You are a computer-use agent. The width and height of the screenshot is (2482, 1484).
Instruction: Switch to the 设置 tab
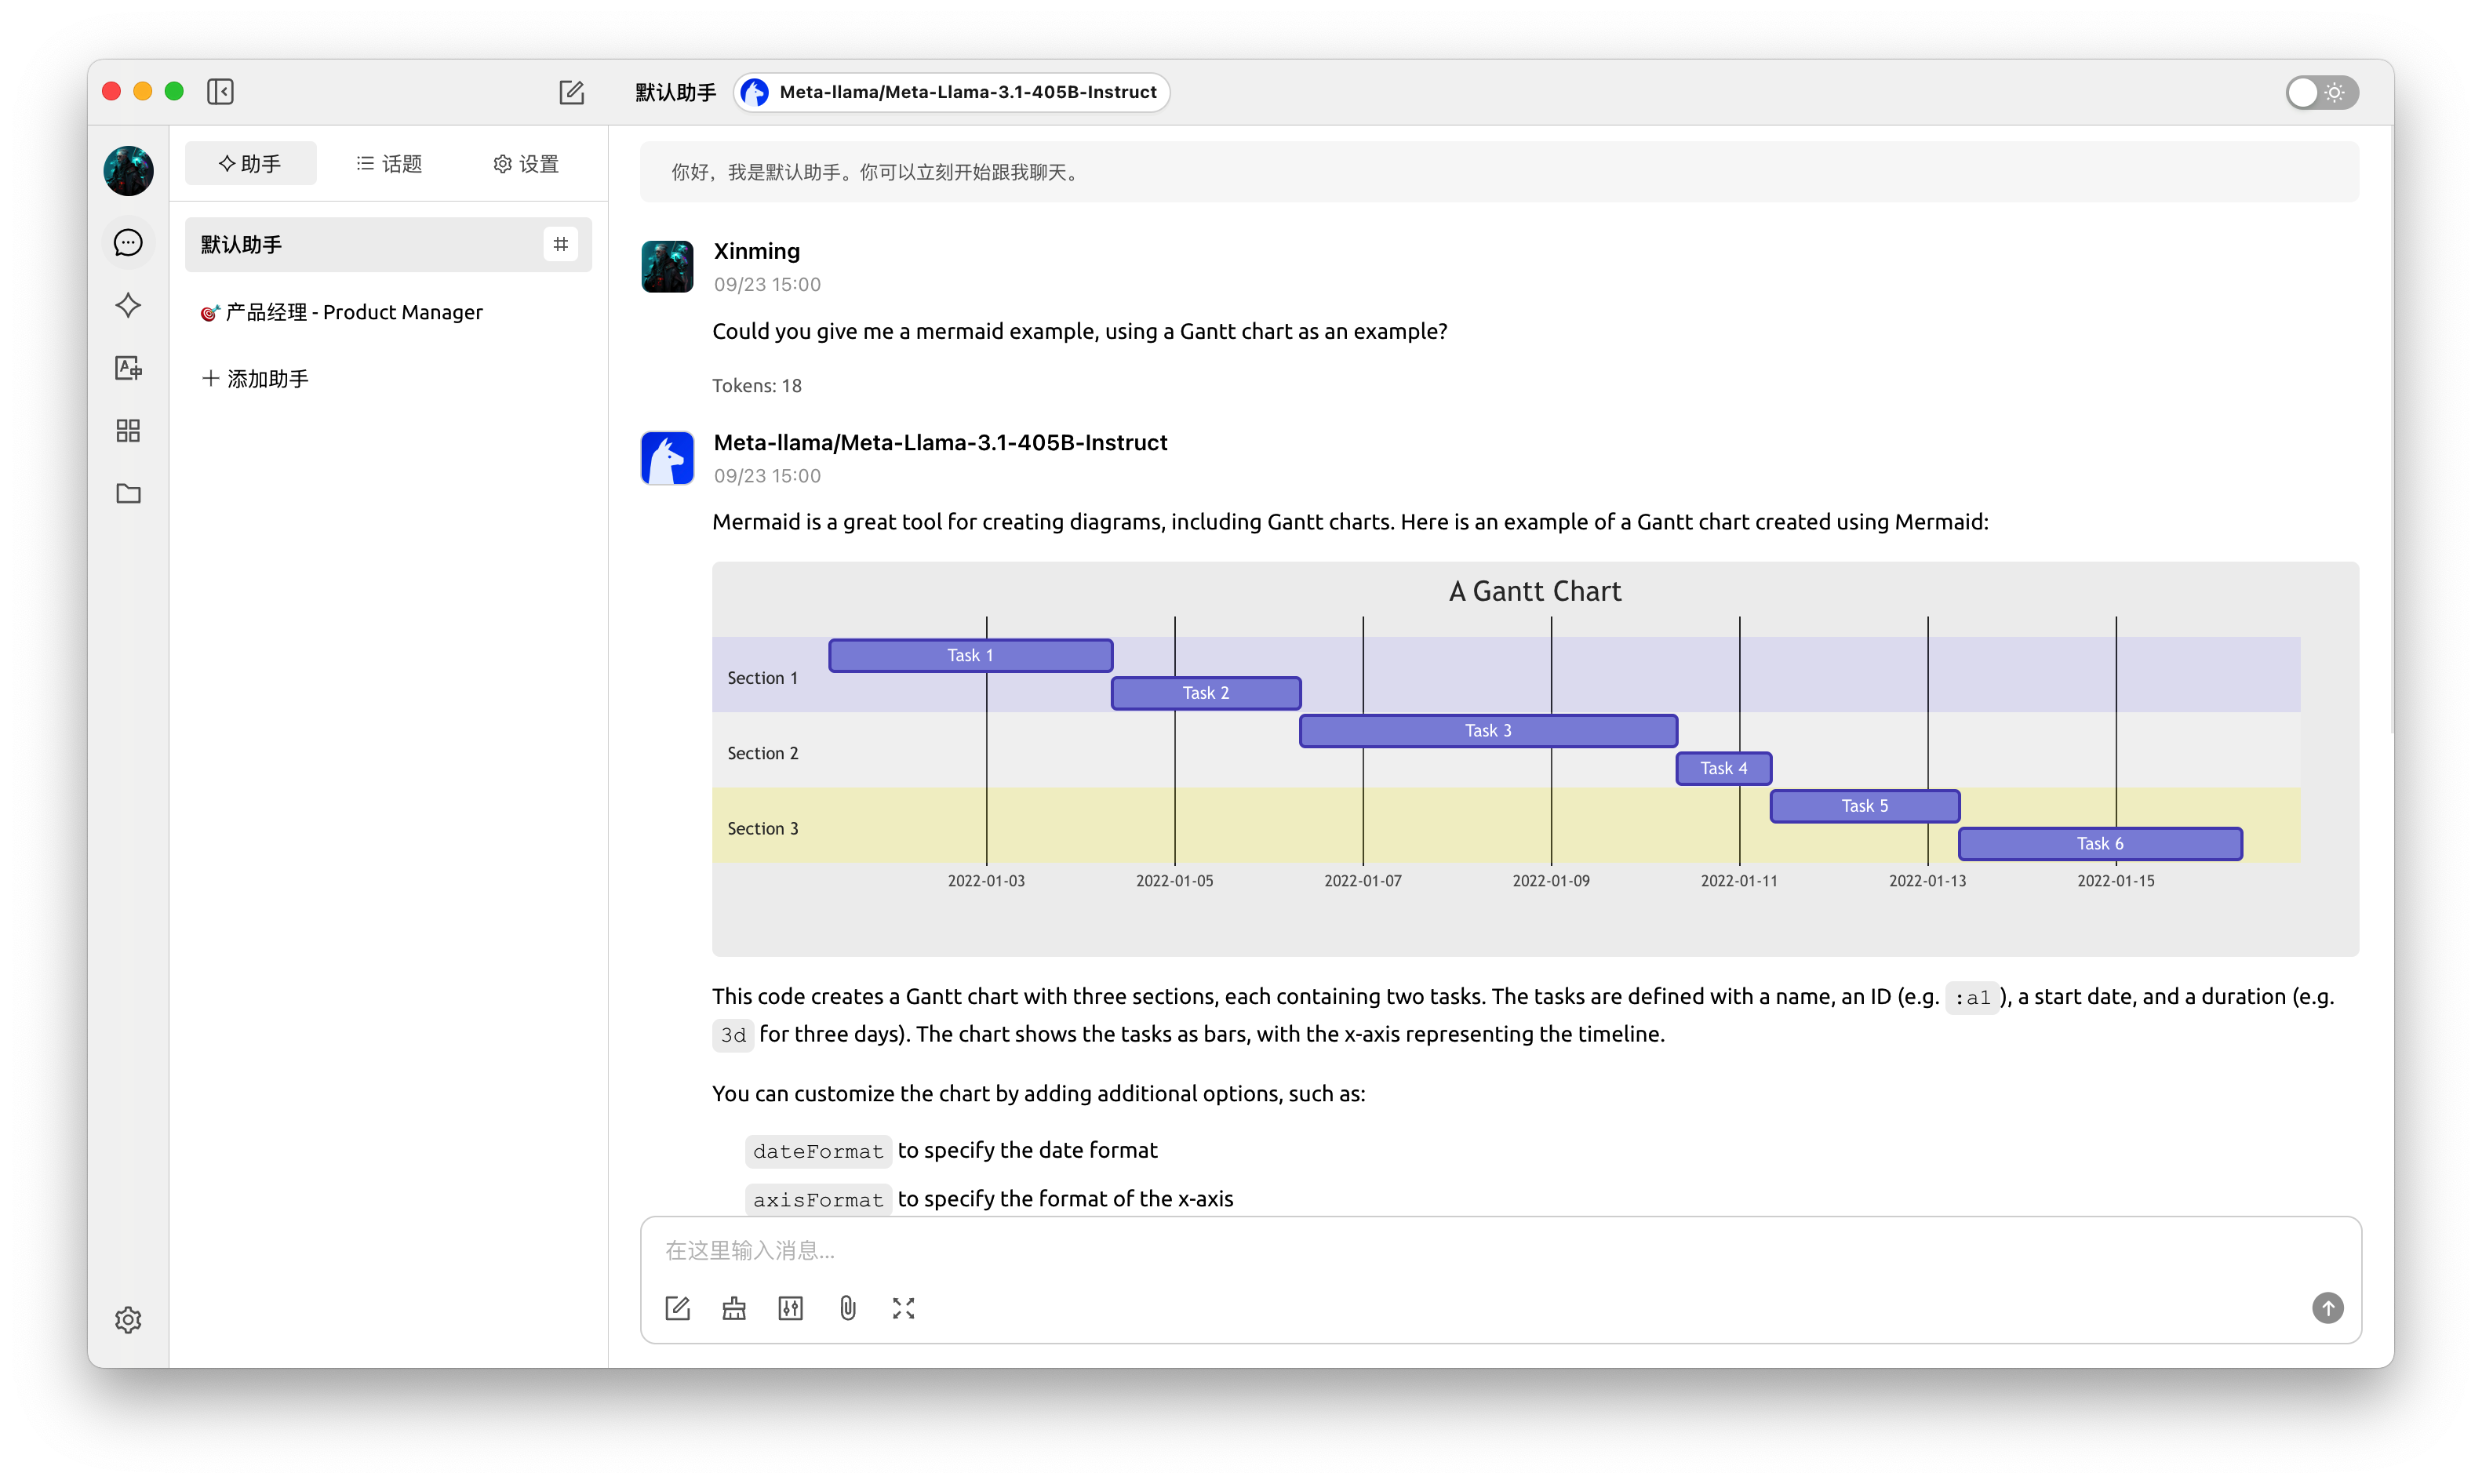[x=525, y=164]
